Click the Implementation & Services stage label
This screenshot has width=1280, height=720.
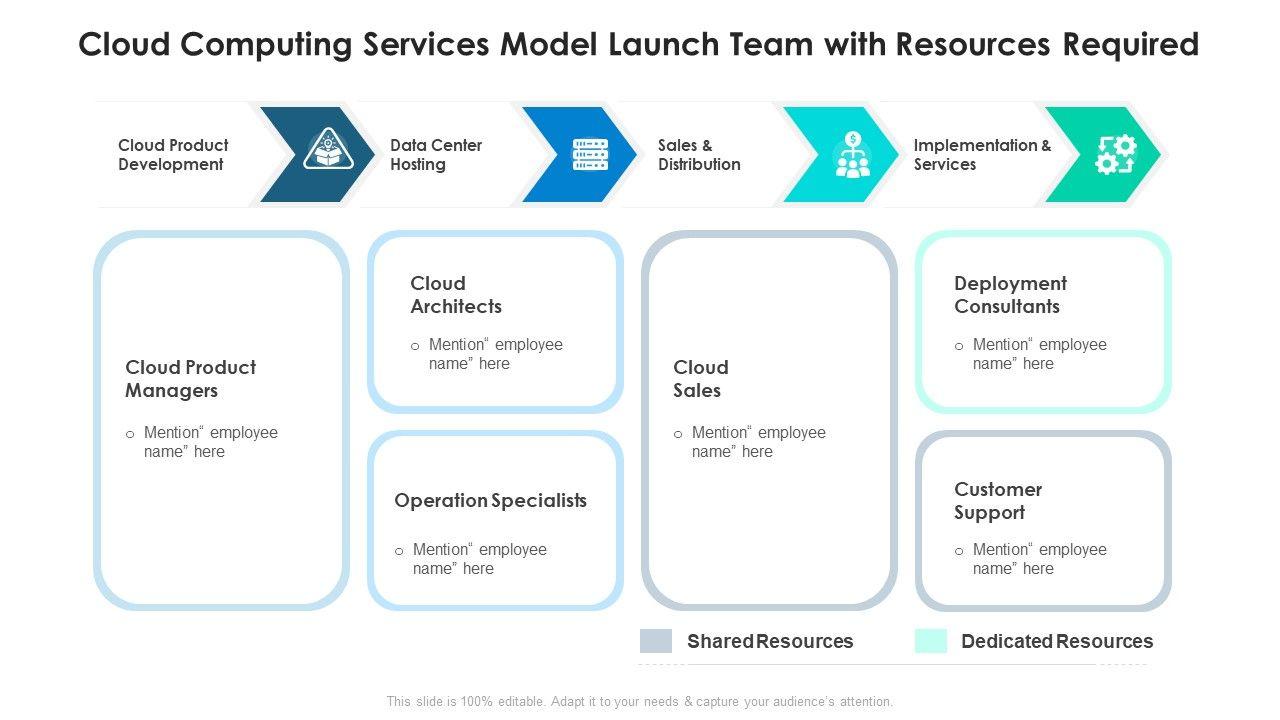pyautogui.click(x=982, y=155)
